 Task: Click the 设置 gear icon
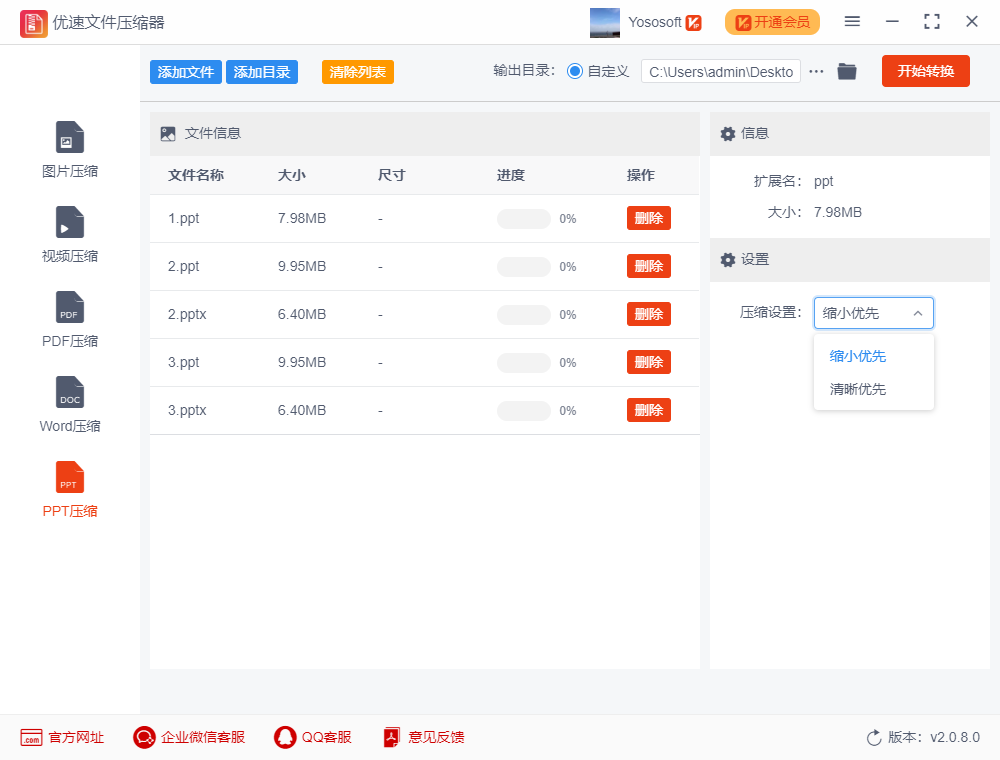coord(728,260)
